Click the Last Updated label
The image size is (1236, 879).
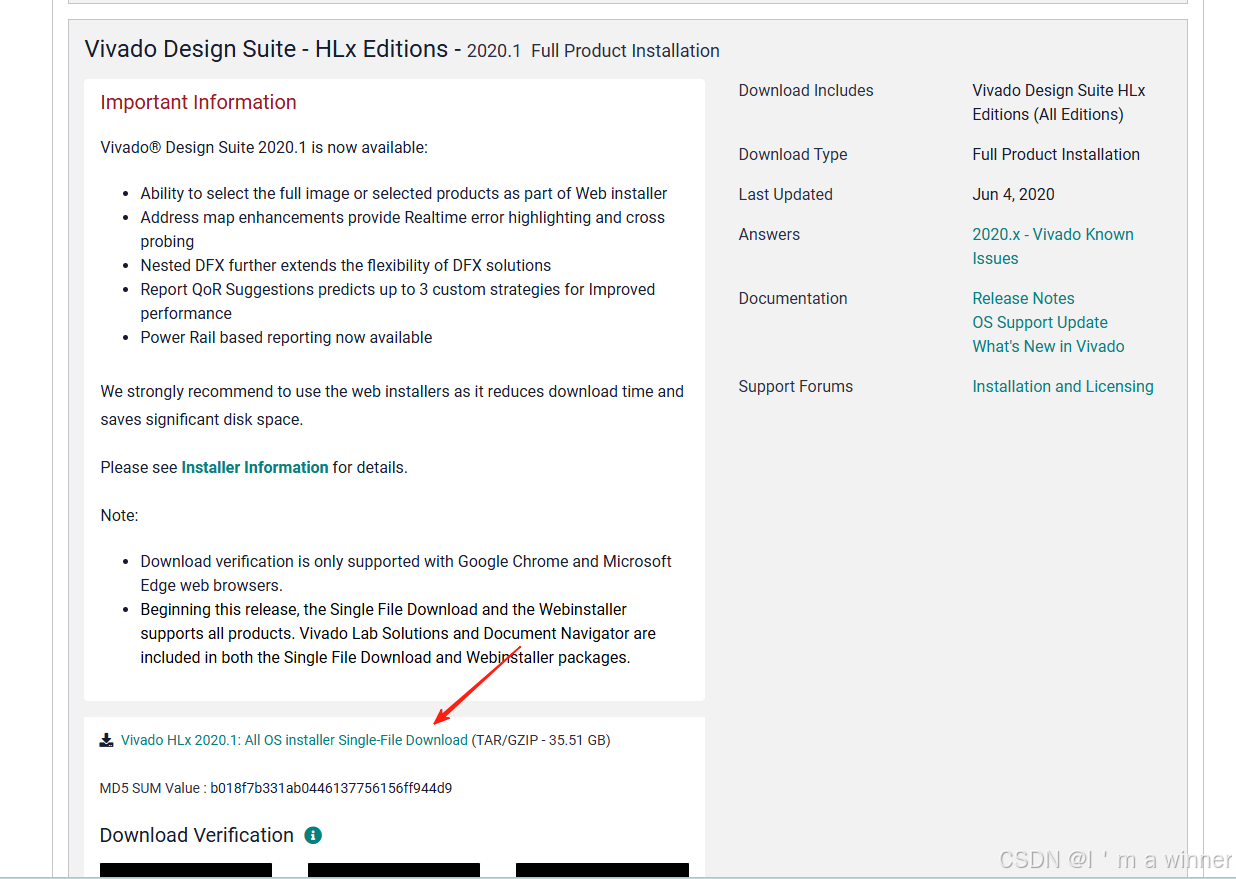click(x=785, y=194)
